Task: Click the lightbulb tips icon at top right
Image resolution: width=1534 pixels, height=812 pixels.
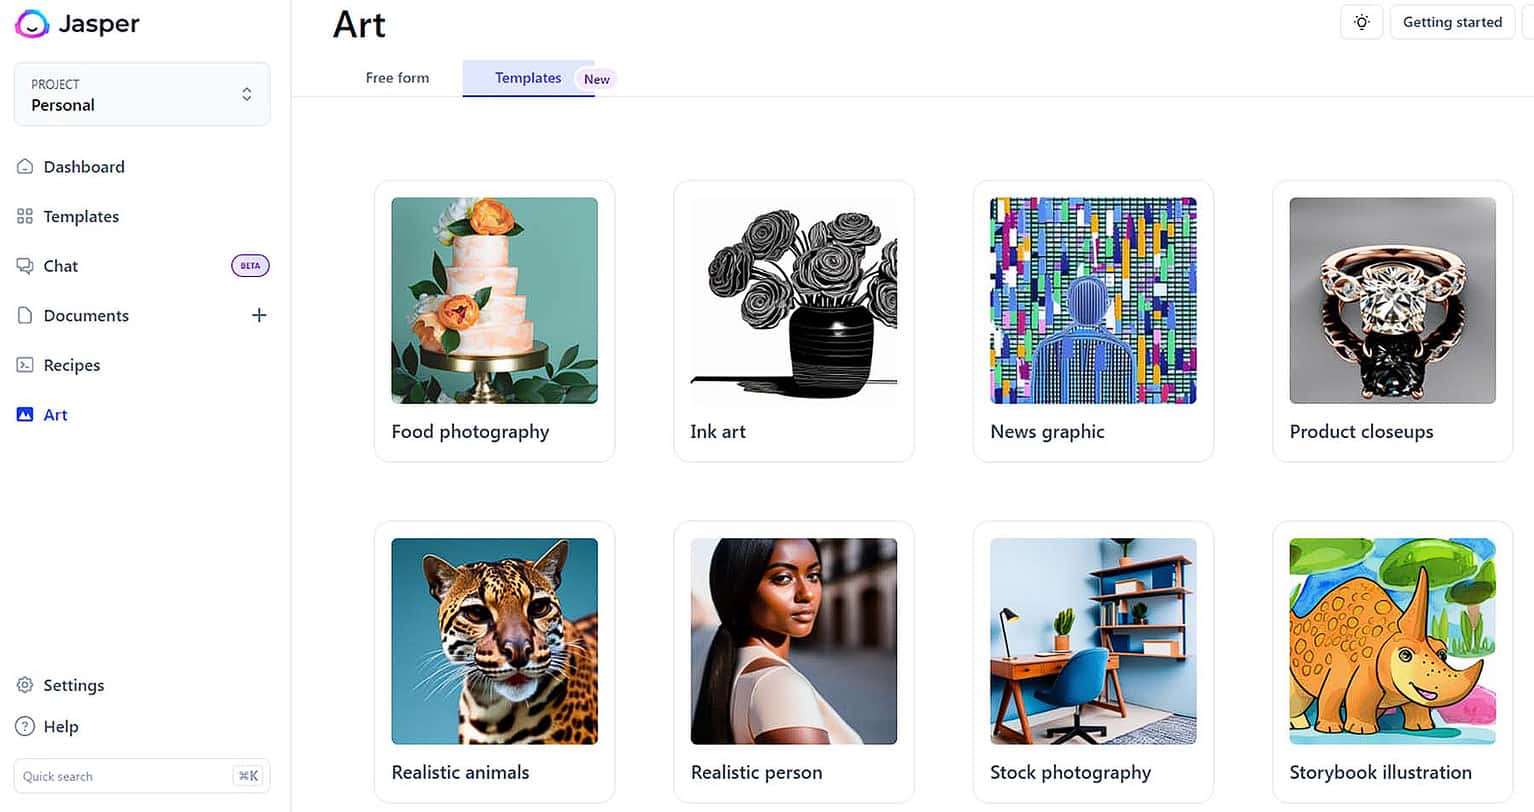Action: coord(1360,21)
